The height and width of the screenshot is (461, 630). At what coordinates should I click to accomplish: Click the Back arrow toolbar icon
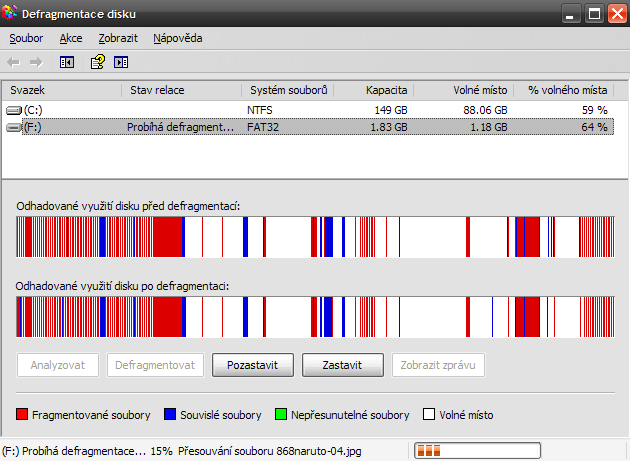14,62
